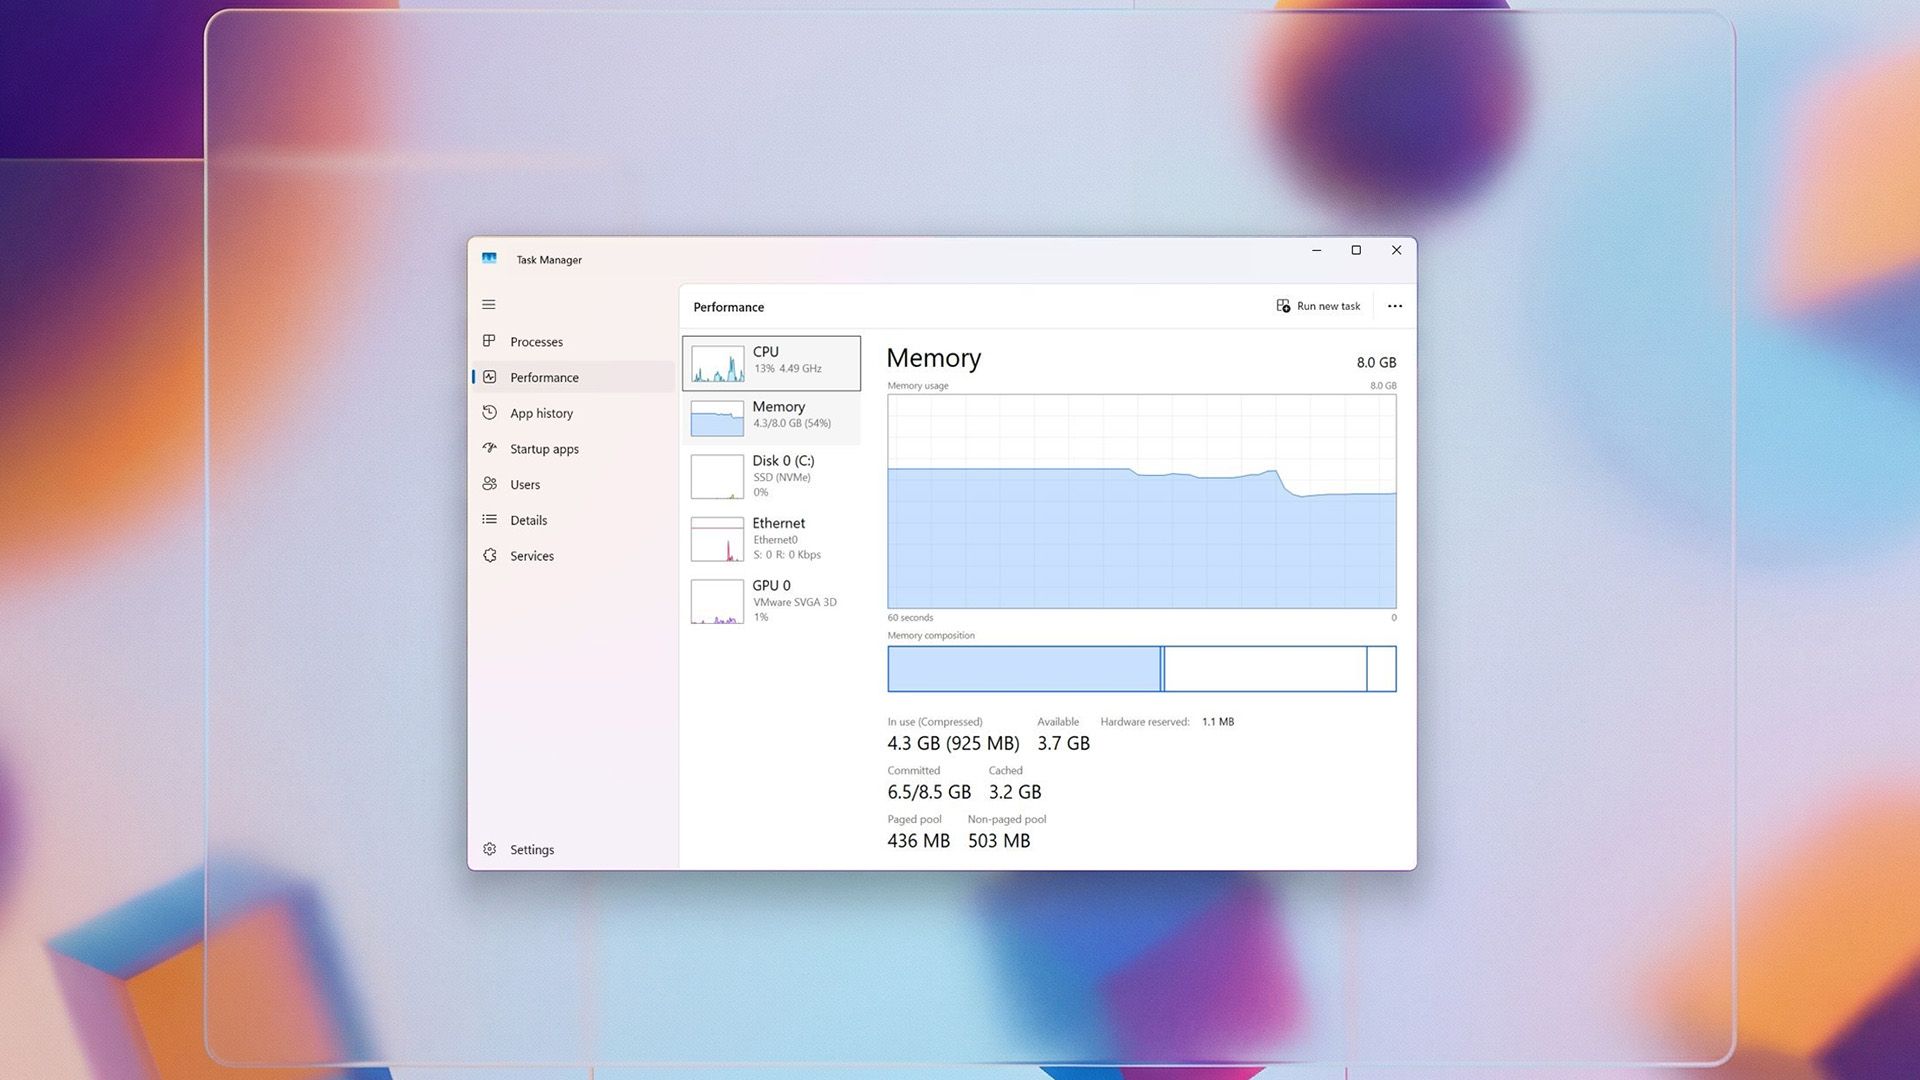View the Services list
The width and height of the screenshot is (1920, 1080).
tap(531, 556)
